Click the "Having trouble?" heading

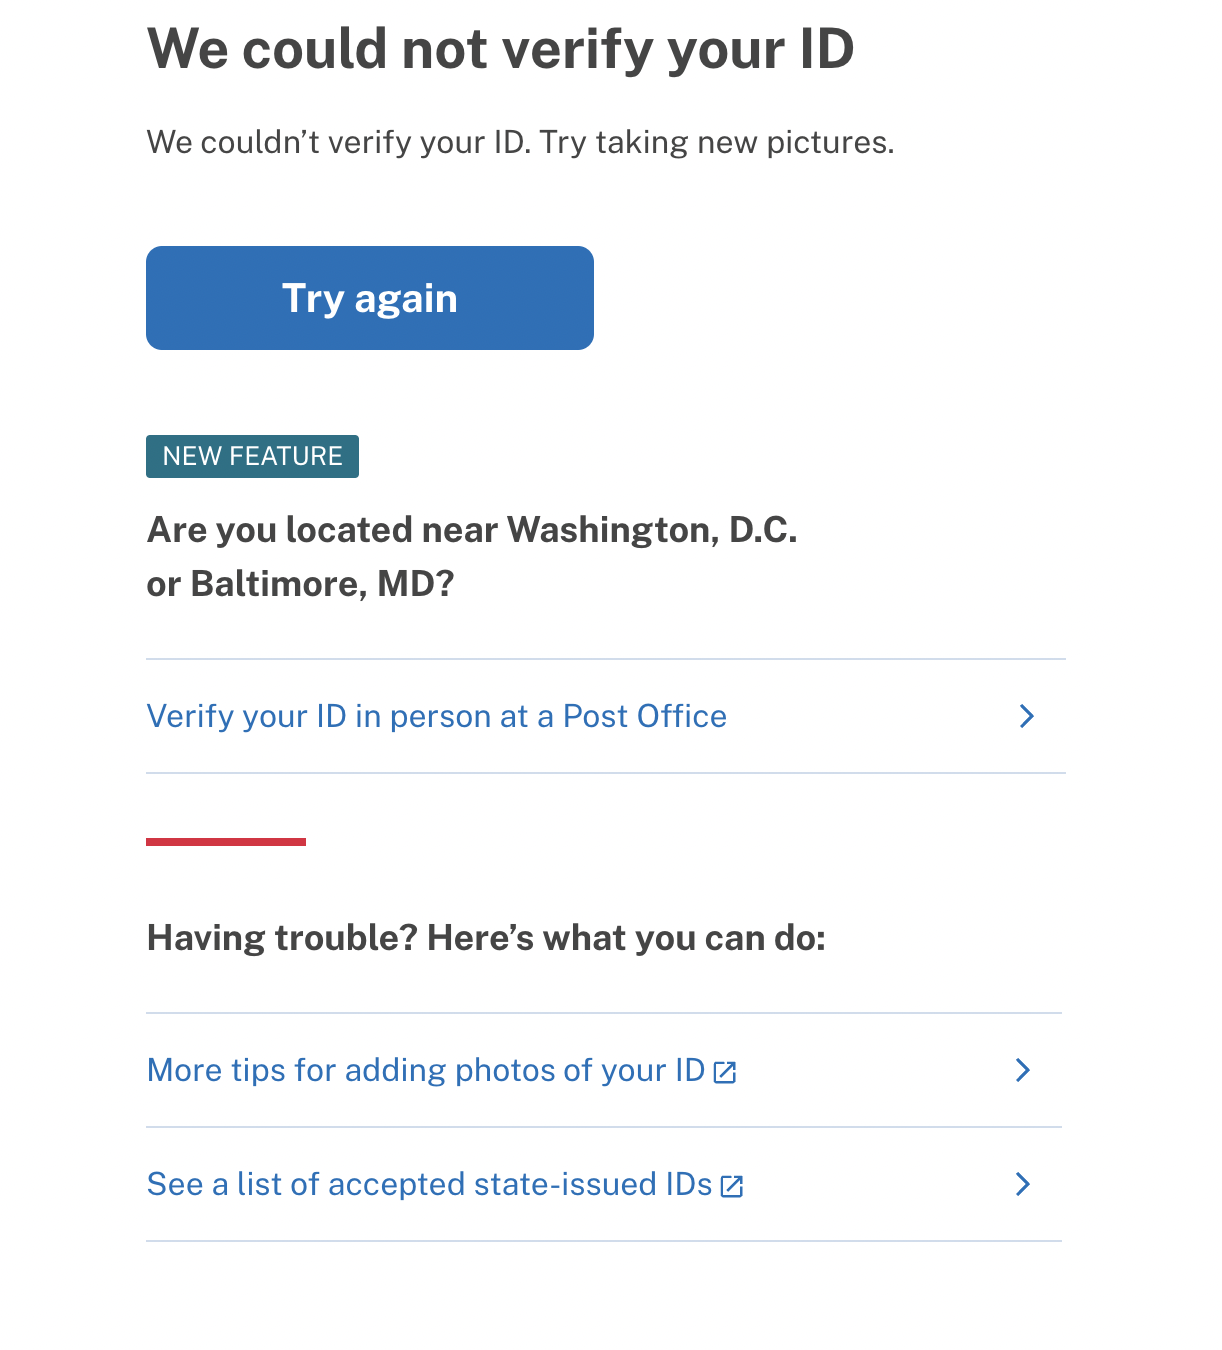tap(486, 938)
